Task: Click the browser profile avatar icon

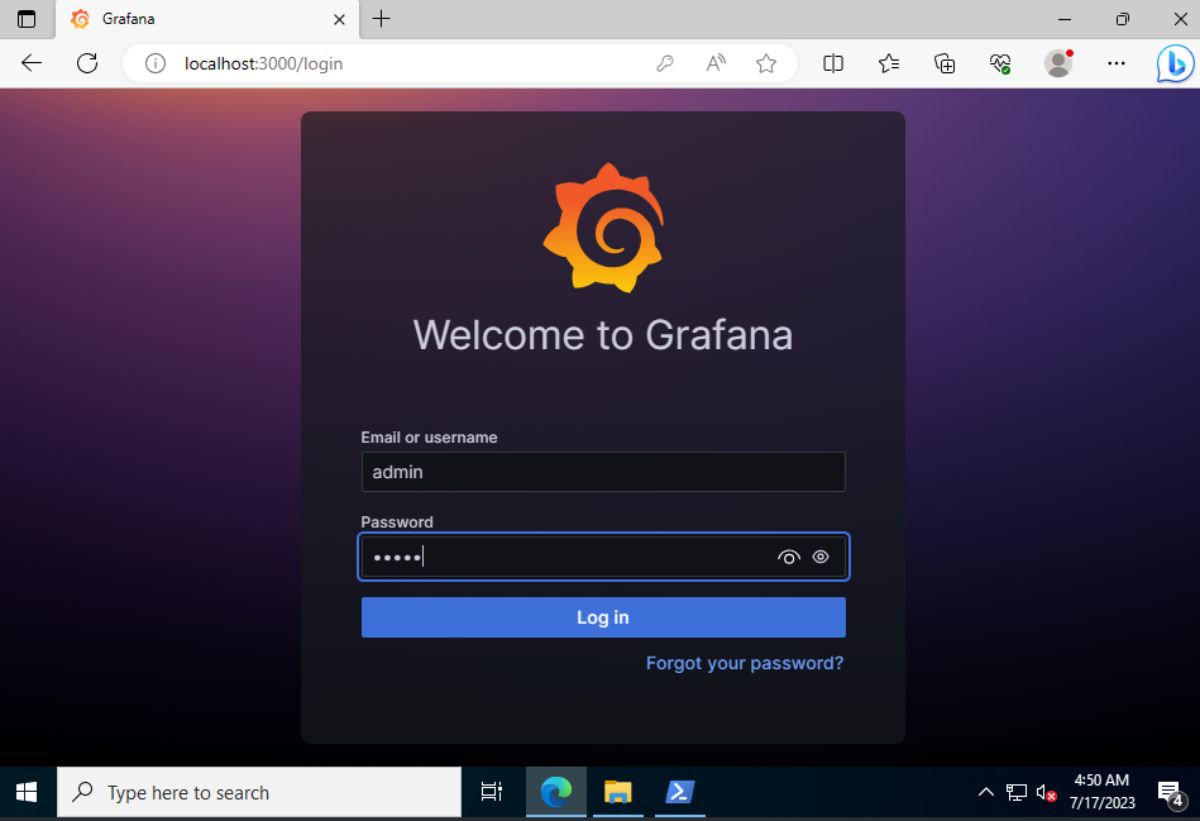Action: pos(1058,63)
